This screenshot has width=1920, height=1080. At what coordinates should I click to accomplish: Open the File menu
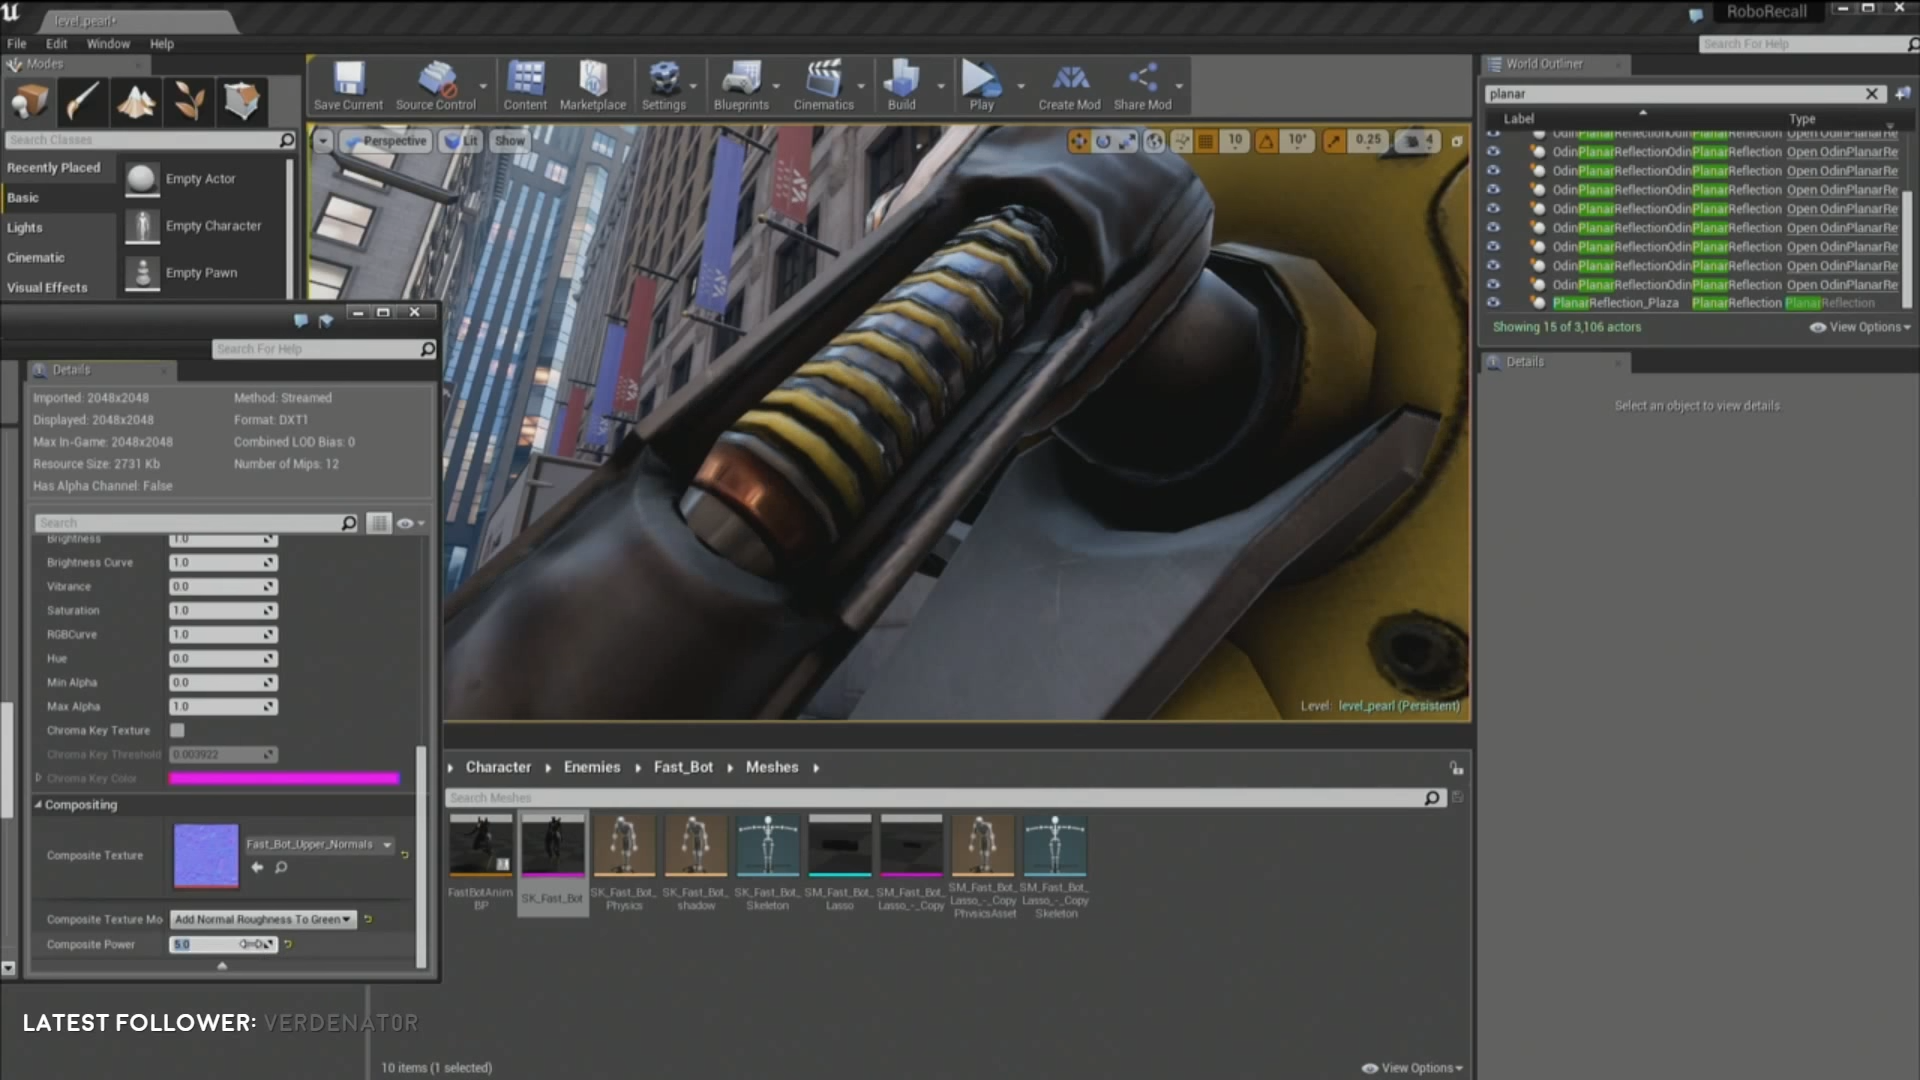[18, 44]
